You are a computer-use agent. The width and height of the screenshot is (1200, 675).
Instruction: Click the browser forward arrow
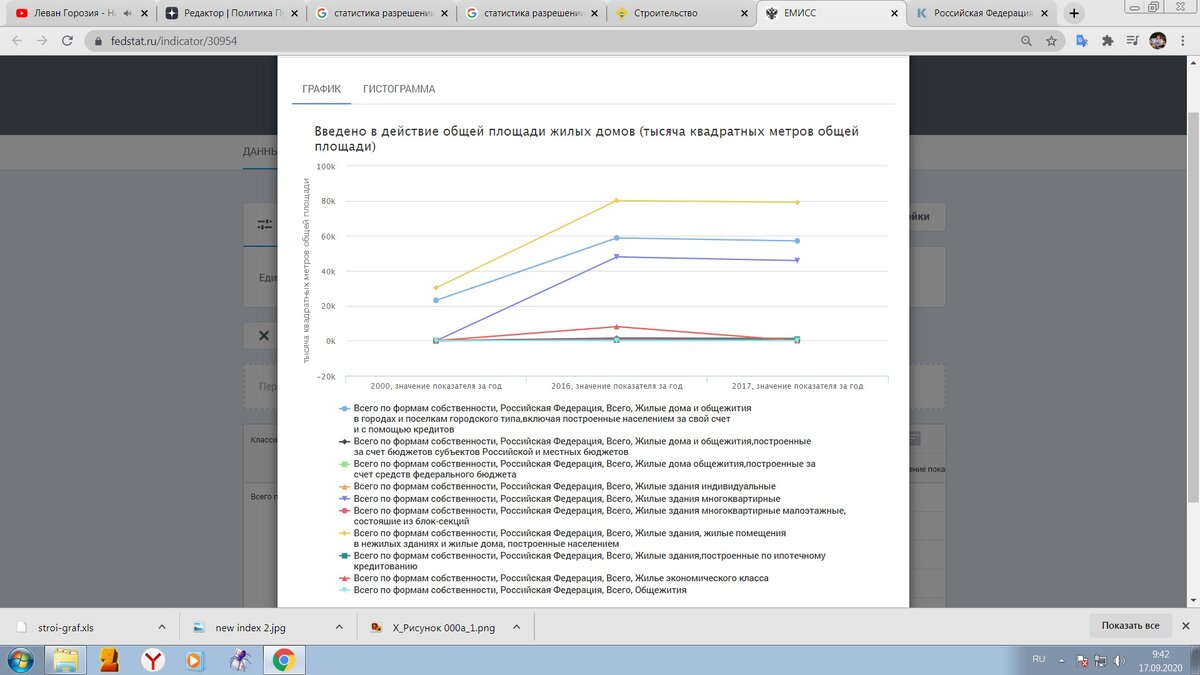43,42
